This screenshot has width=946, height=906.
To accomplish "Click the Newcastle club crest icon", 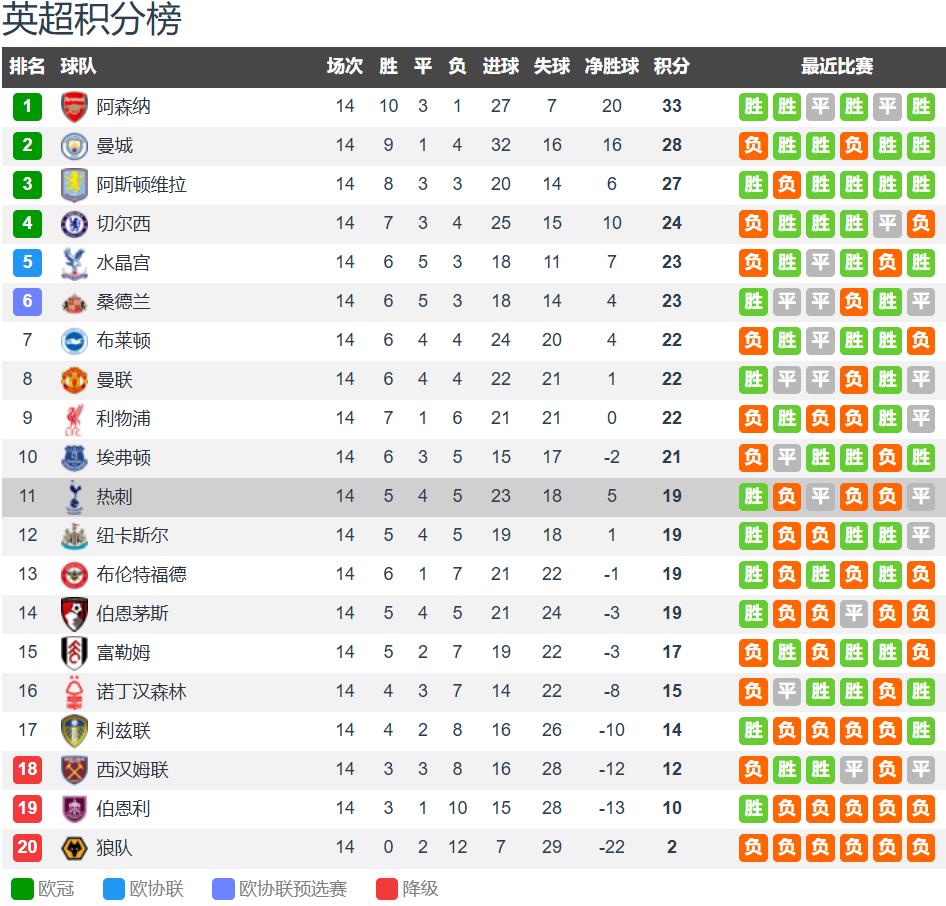I will click(x=75, y=535).
